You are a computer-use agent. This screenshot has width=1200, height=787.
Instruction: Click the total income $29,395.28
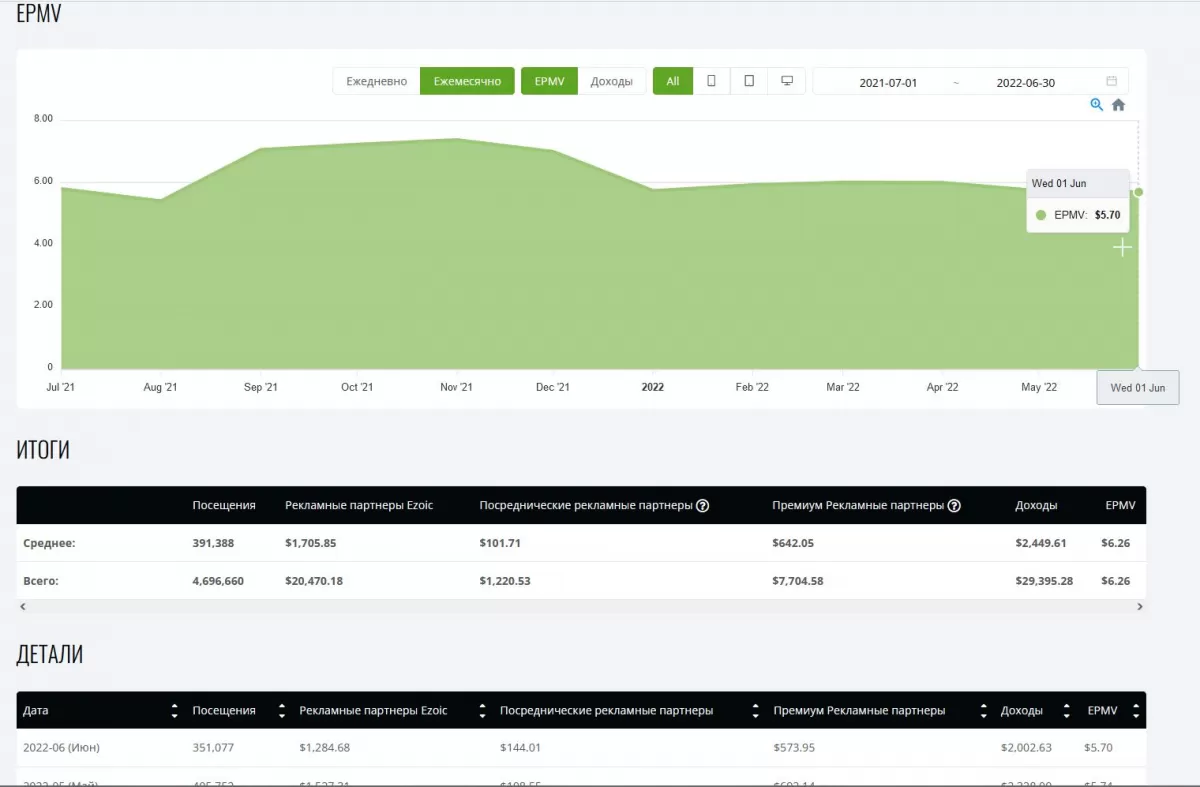(1044, 581)
